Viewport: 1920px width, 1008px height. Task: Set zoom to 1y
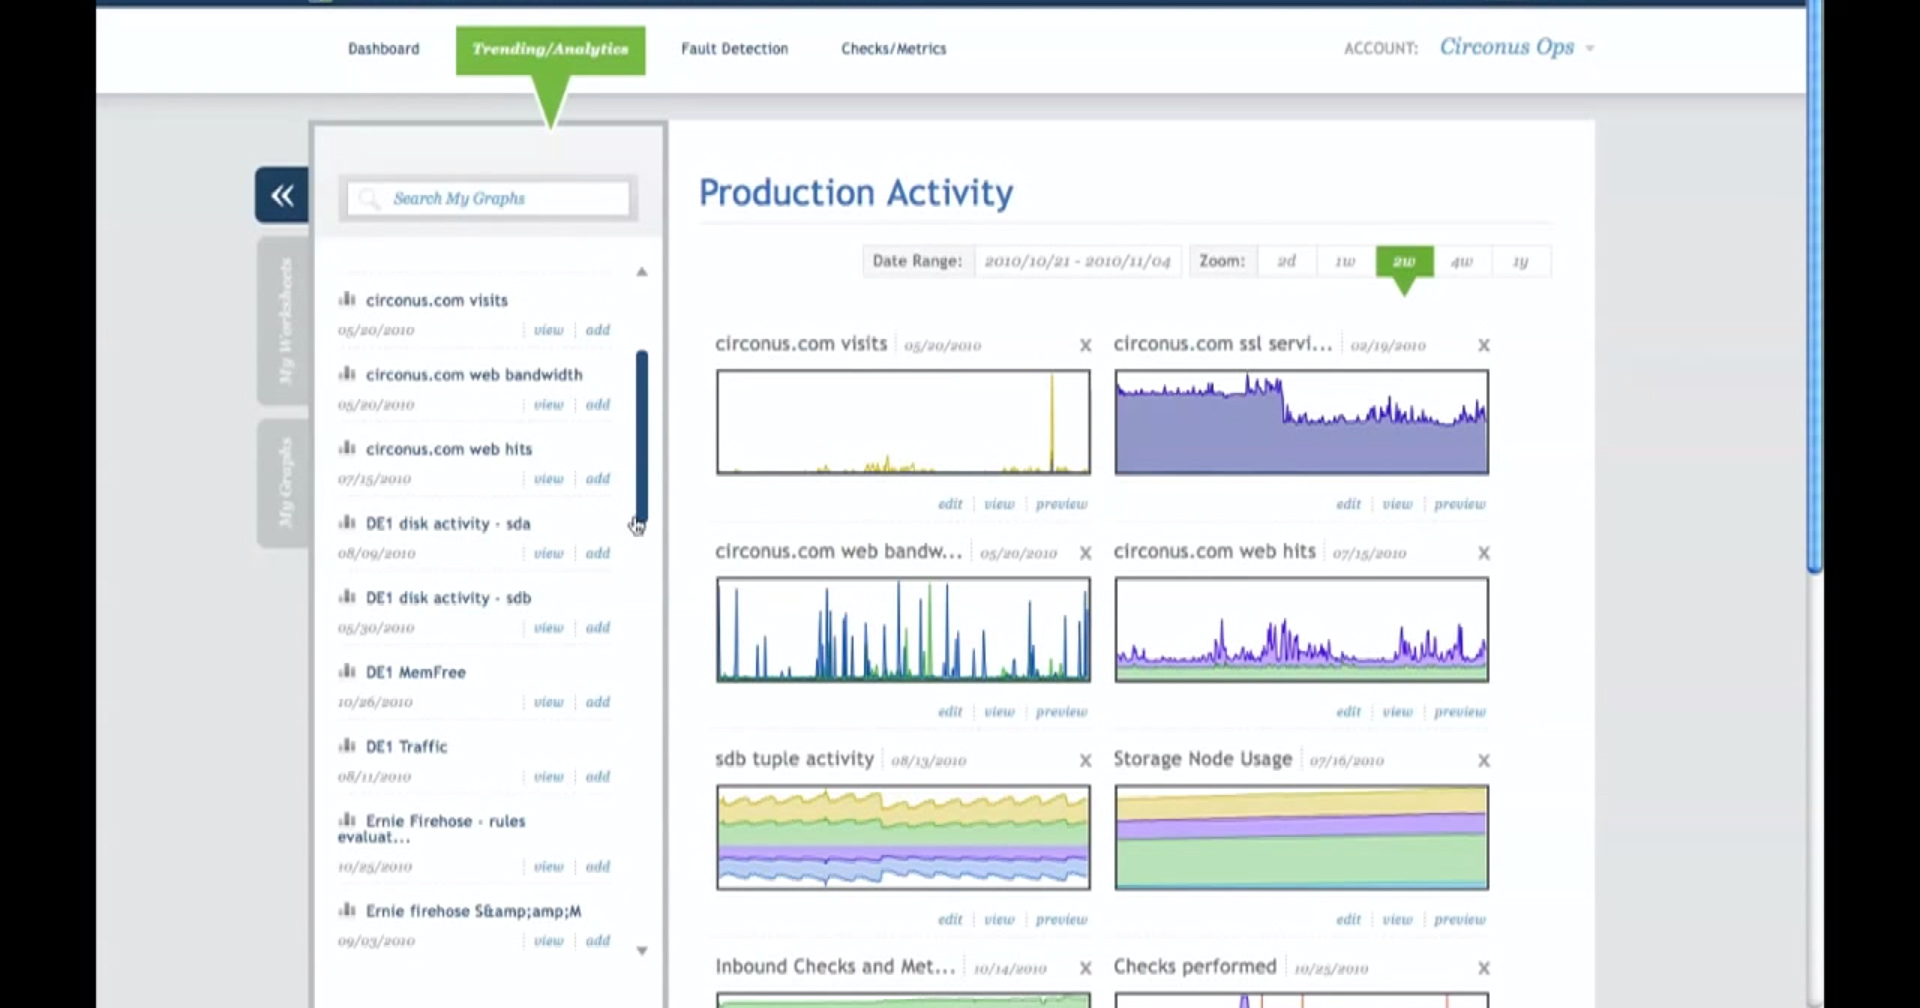tap(1521, 261)
